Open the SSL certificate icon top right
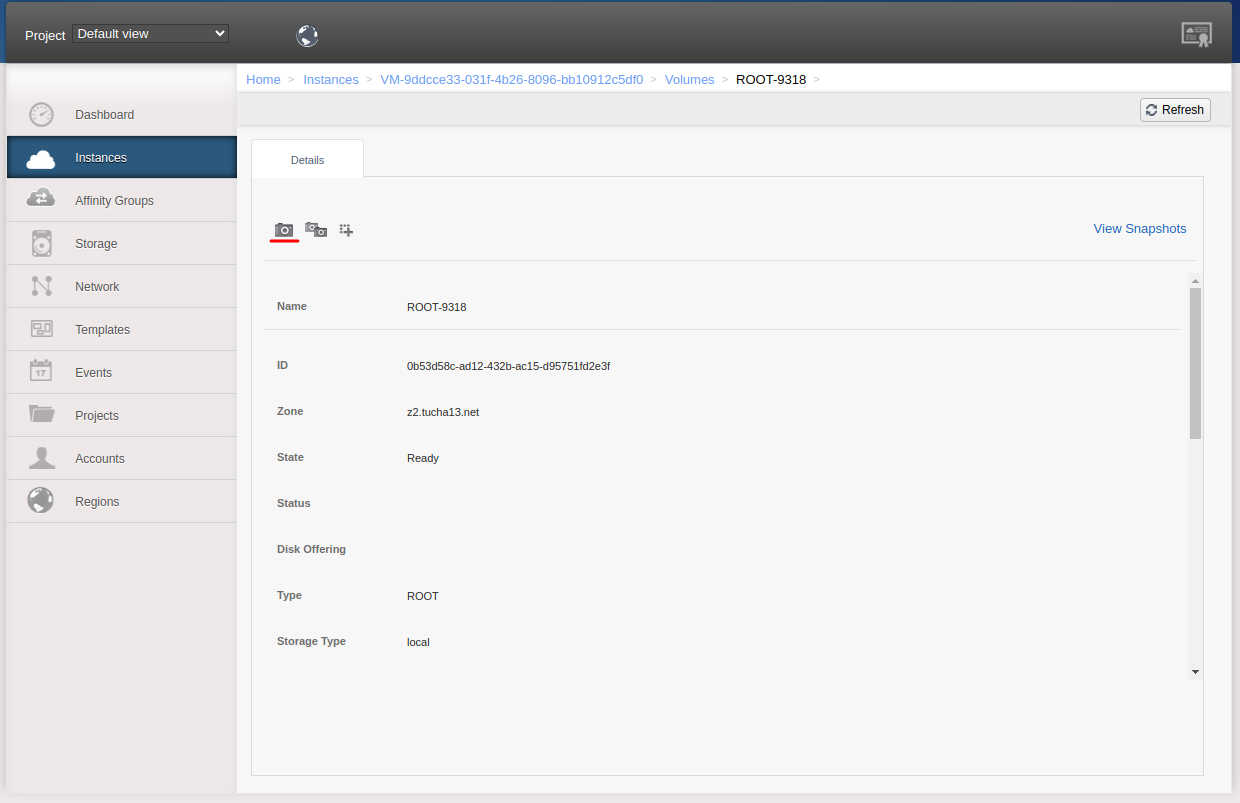Screen dimensions: 1240x803 click(1196, 33)
